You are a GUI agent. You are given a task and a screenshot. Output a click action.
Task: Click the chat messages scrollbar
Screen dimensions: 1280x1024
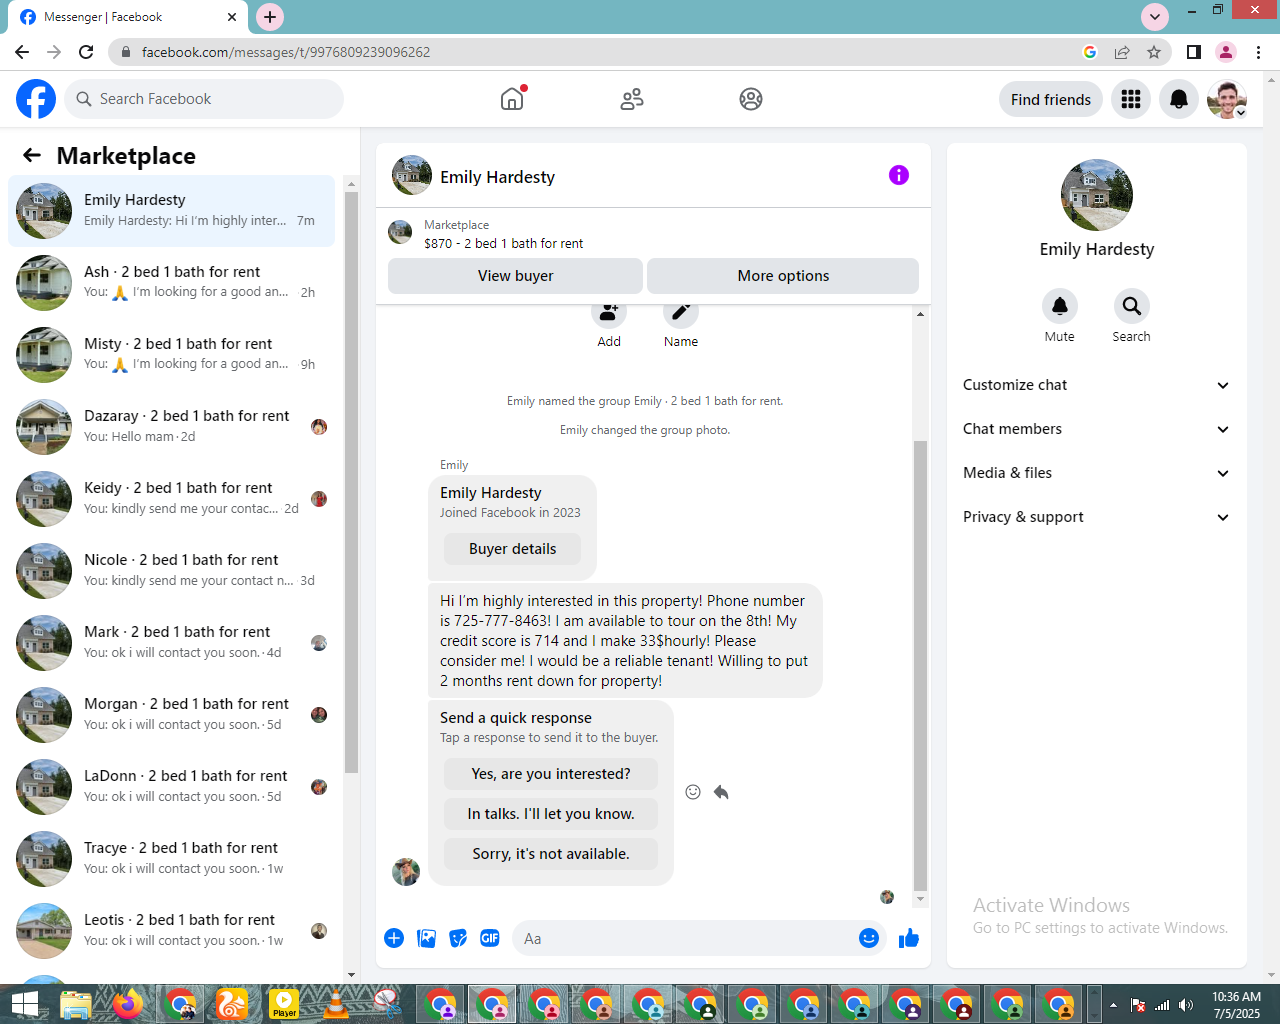click(920, 665)
